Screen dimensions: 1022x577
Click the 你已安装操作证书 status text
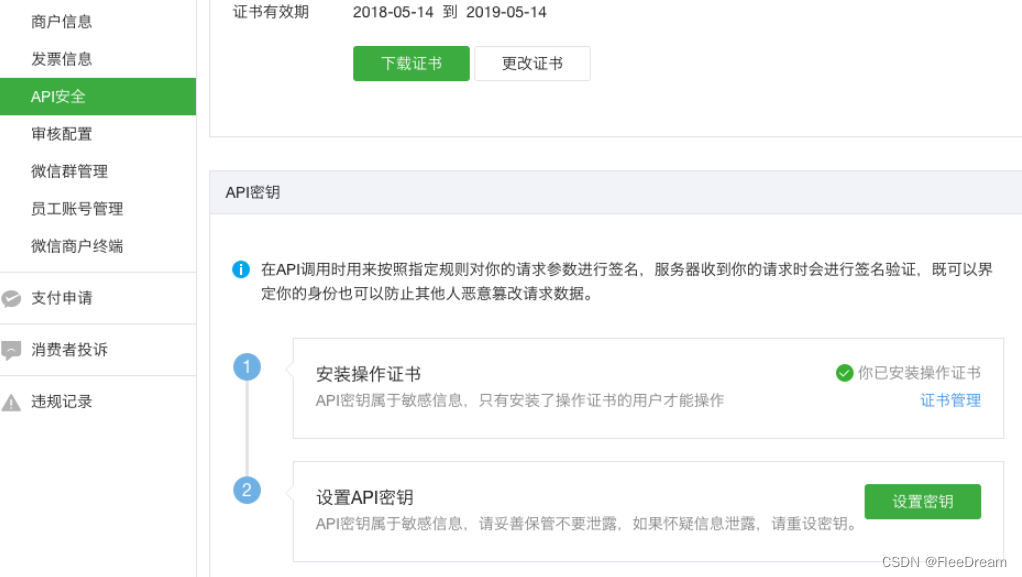[919, 373]
